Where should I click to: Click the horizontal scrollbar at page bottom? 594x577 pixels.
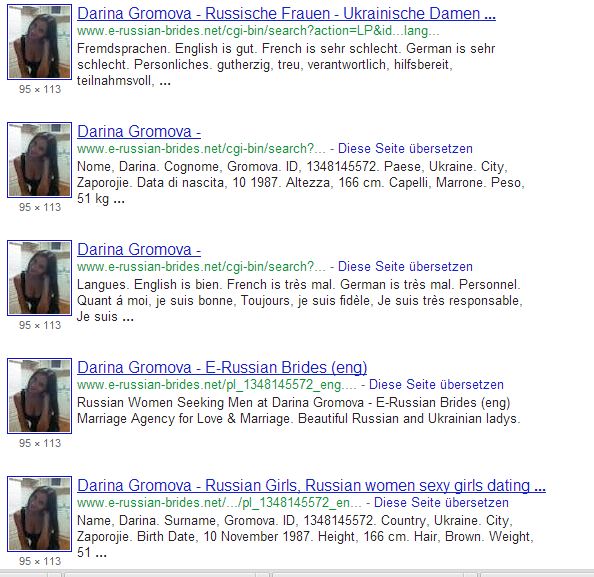click(x=297, y=573)
